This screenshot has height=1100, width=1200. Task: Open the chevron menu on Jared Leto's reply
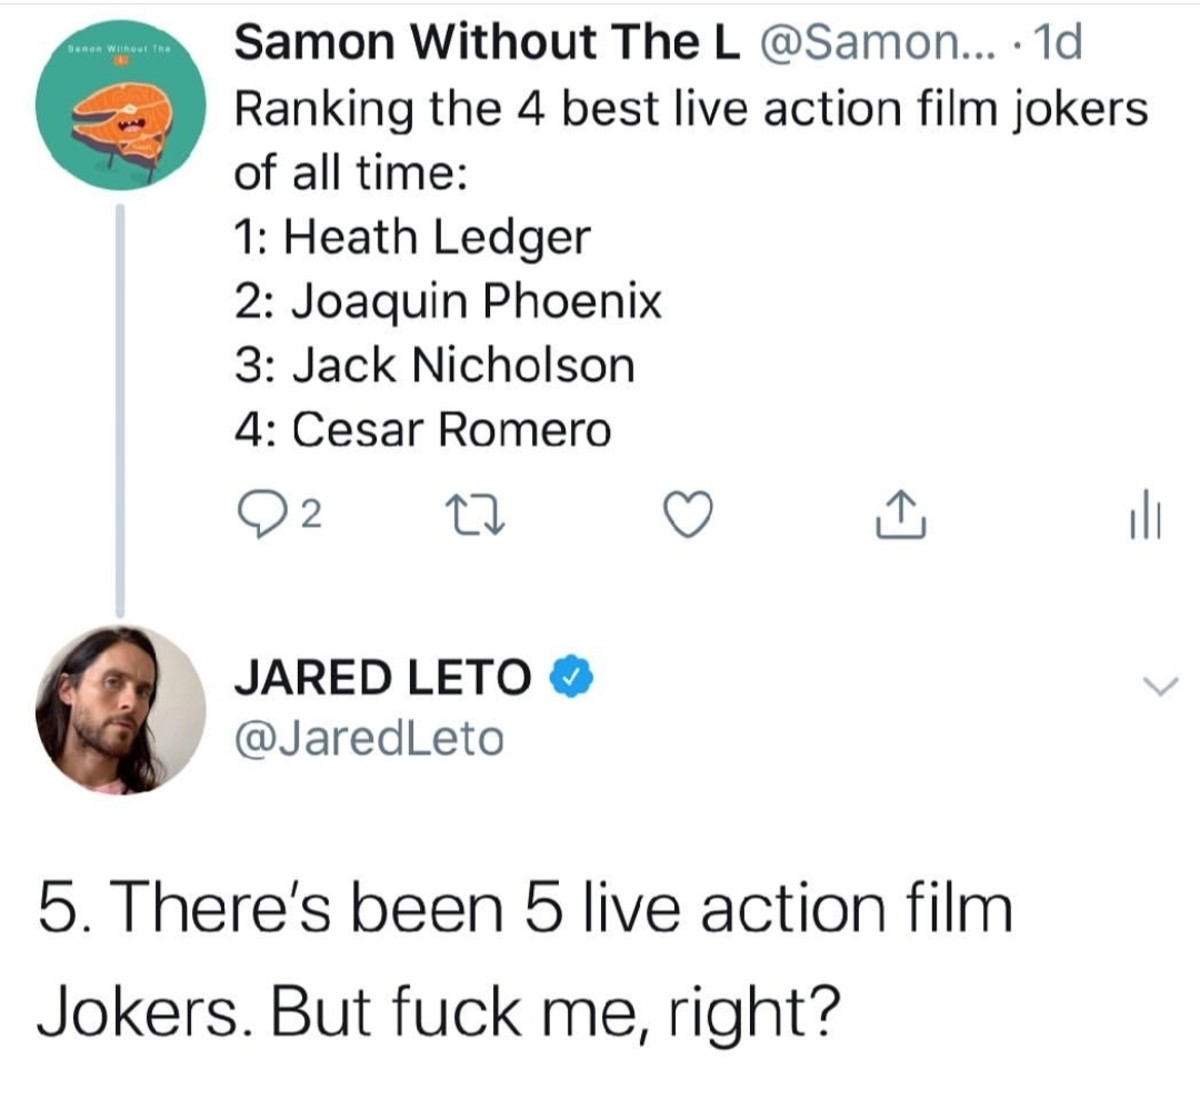pyautogui.click(x=1160, y=686)
